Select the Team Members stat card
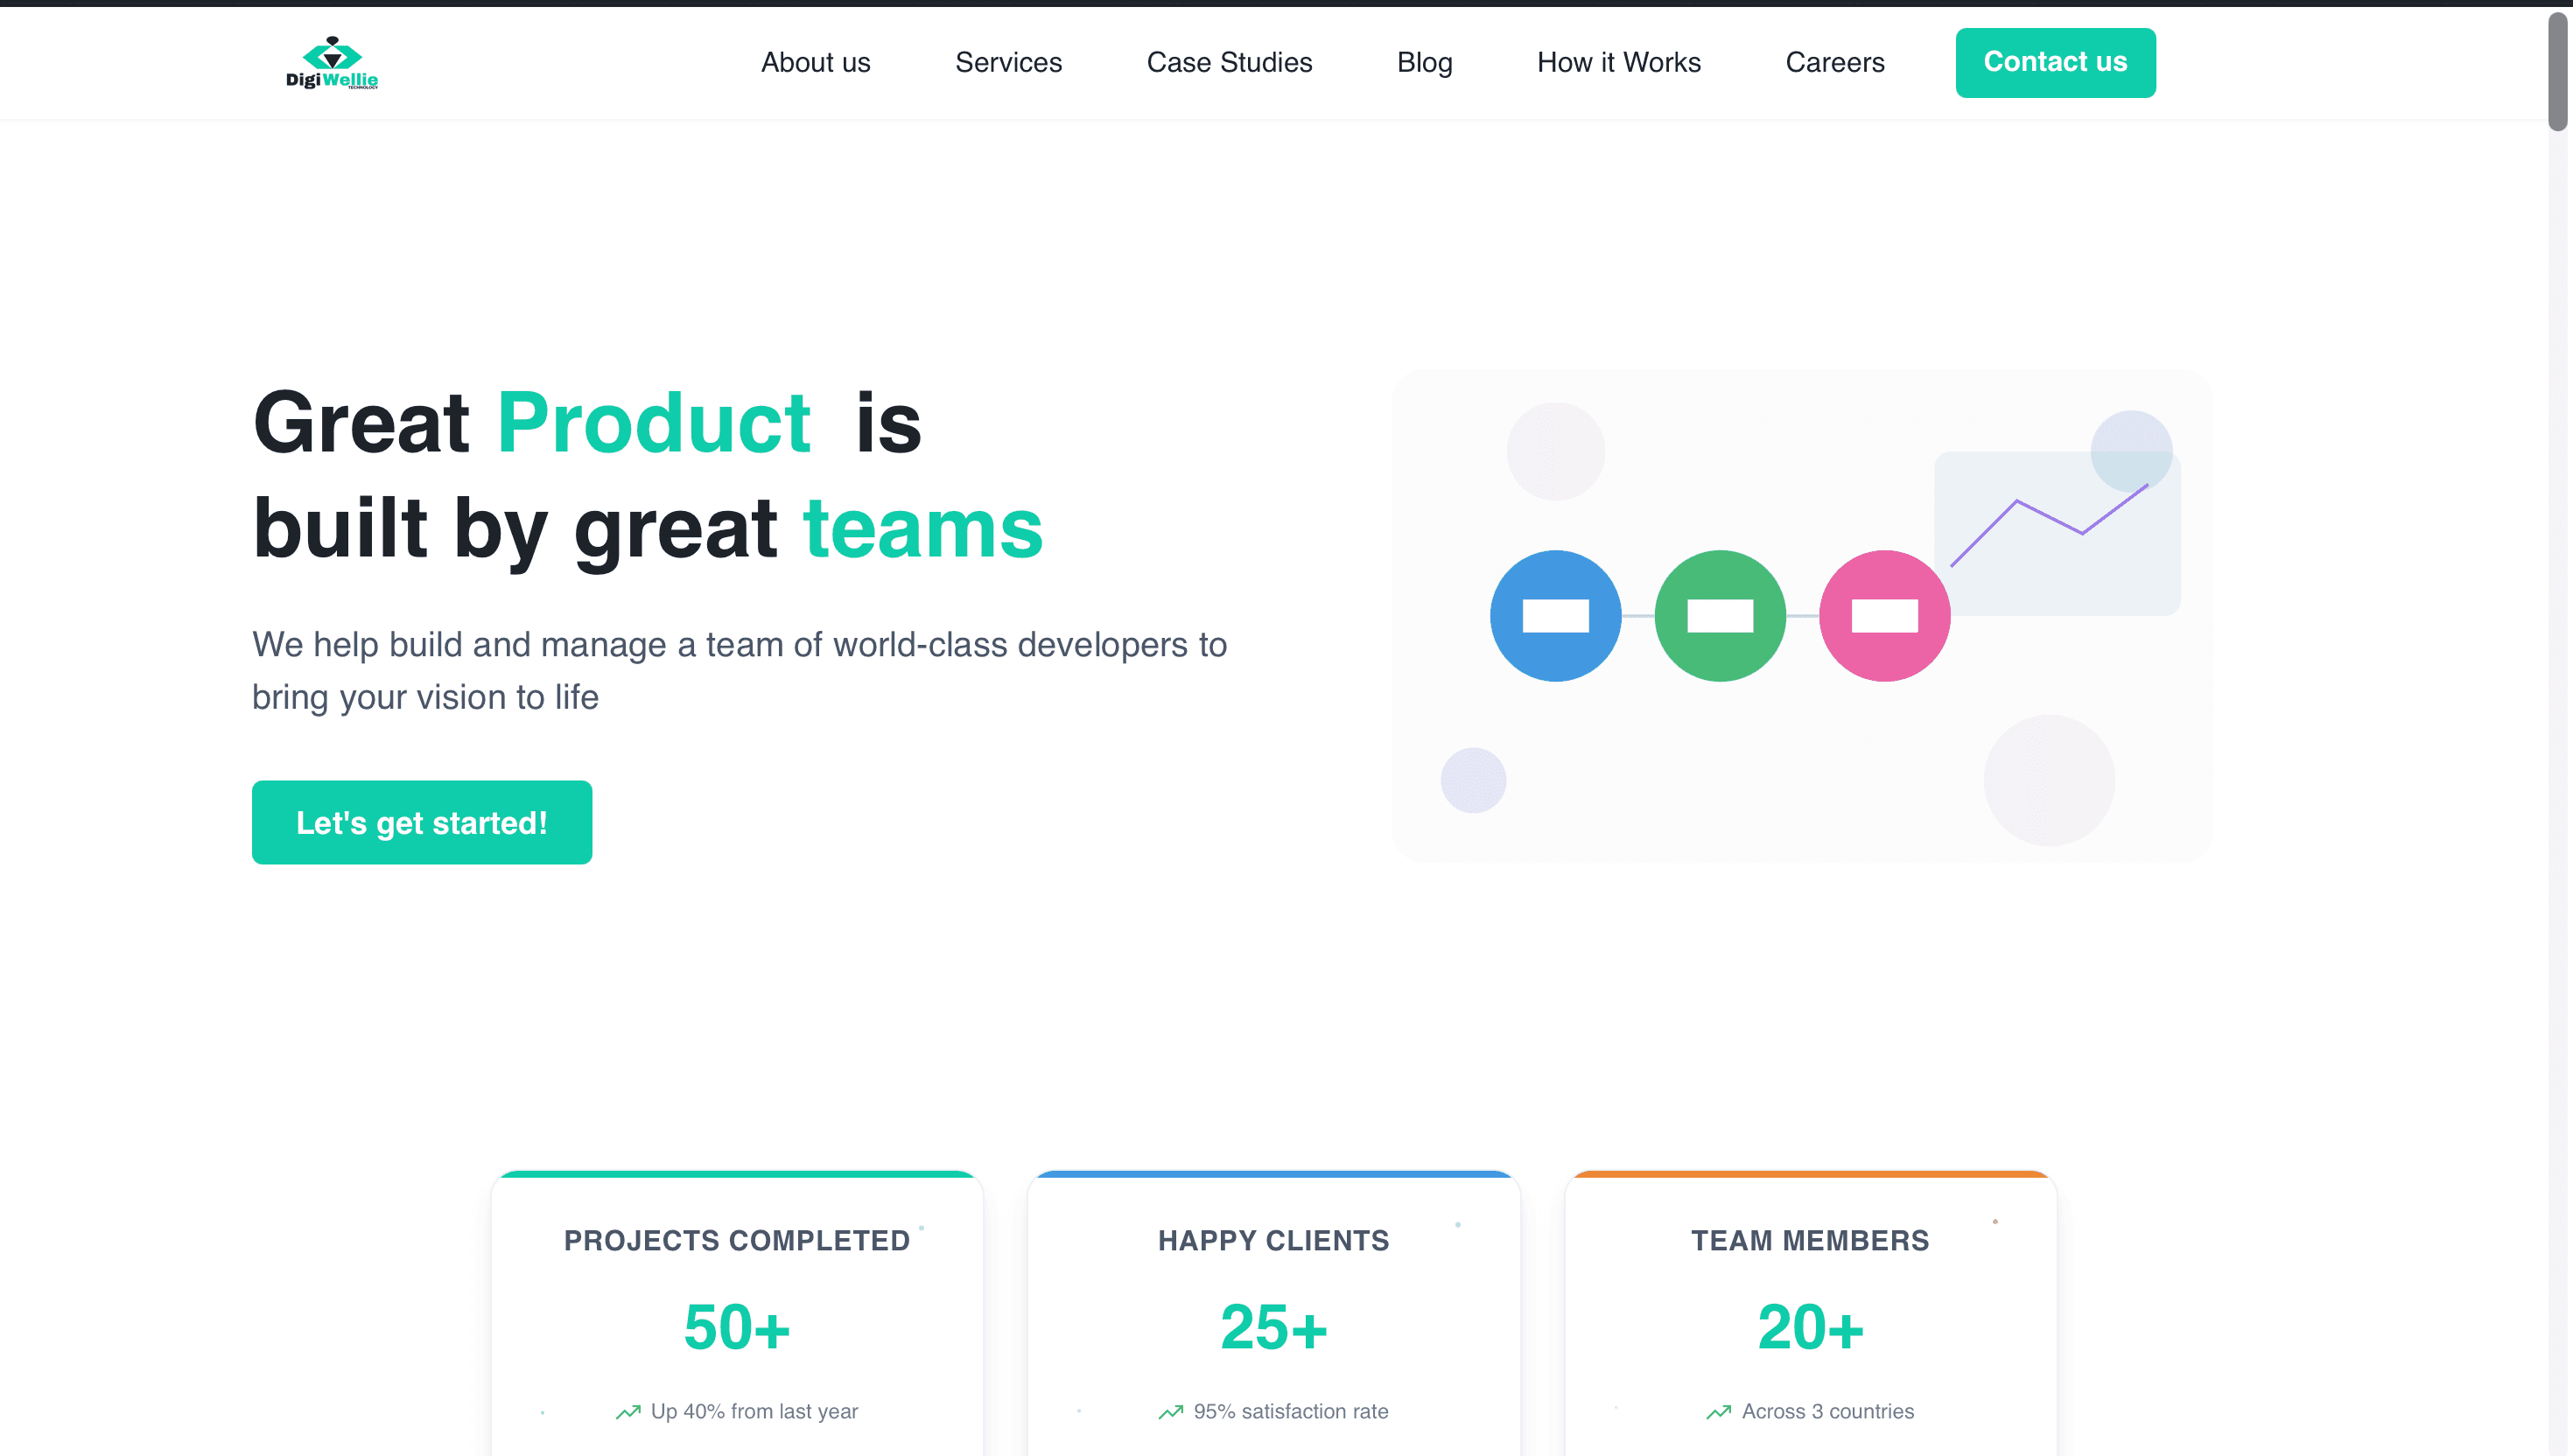2573x1456 pixels. coord(1810,1310)
